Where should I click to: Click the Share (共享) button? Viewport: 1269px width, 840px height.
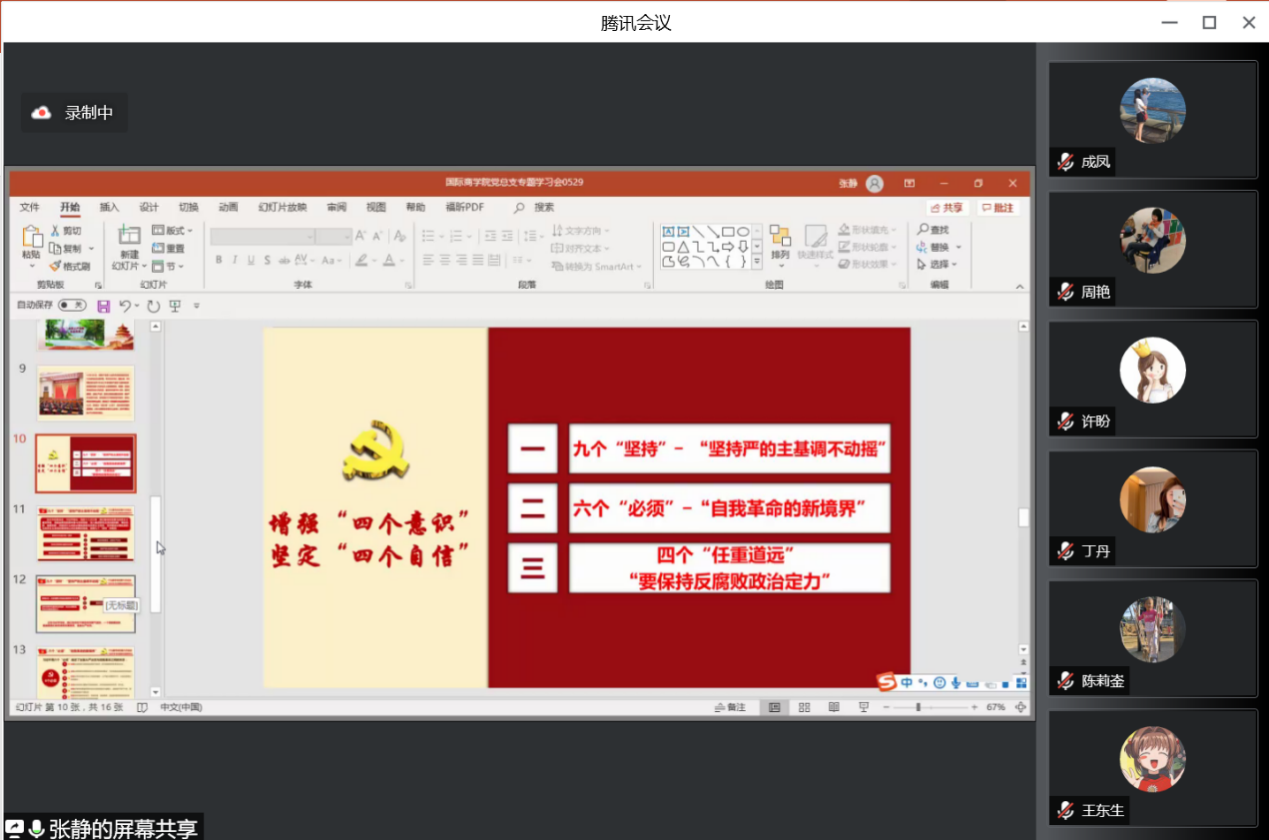click(x=946, y=208)
